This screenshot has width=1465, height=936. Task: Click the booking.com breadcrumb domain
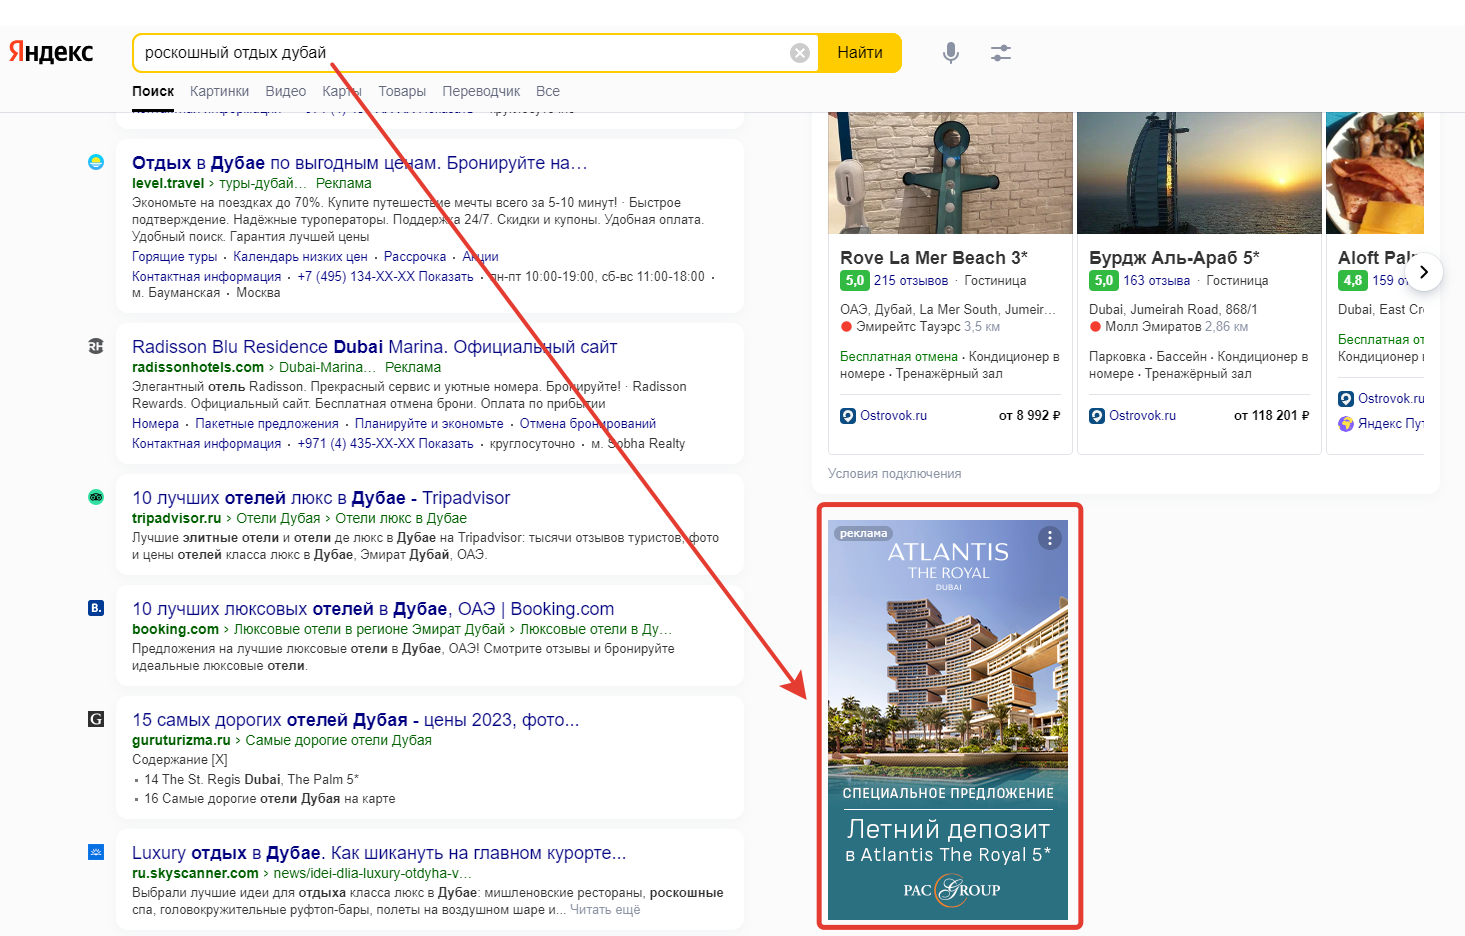[175, 629]
